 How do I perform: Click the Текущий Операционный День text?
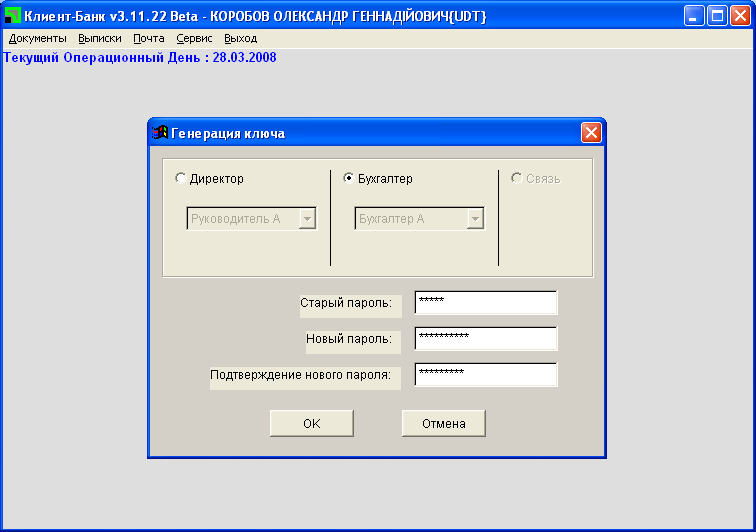coord(140,57)
